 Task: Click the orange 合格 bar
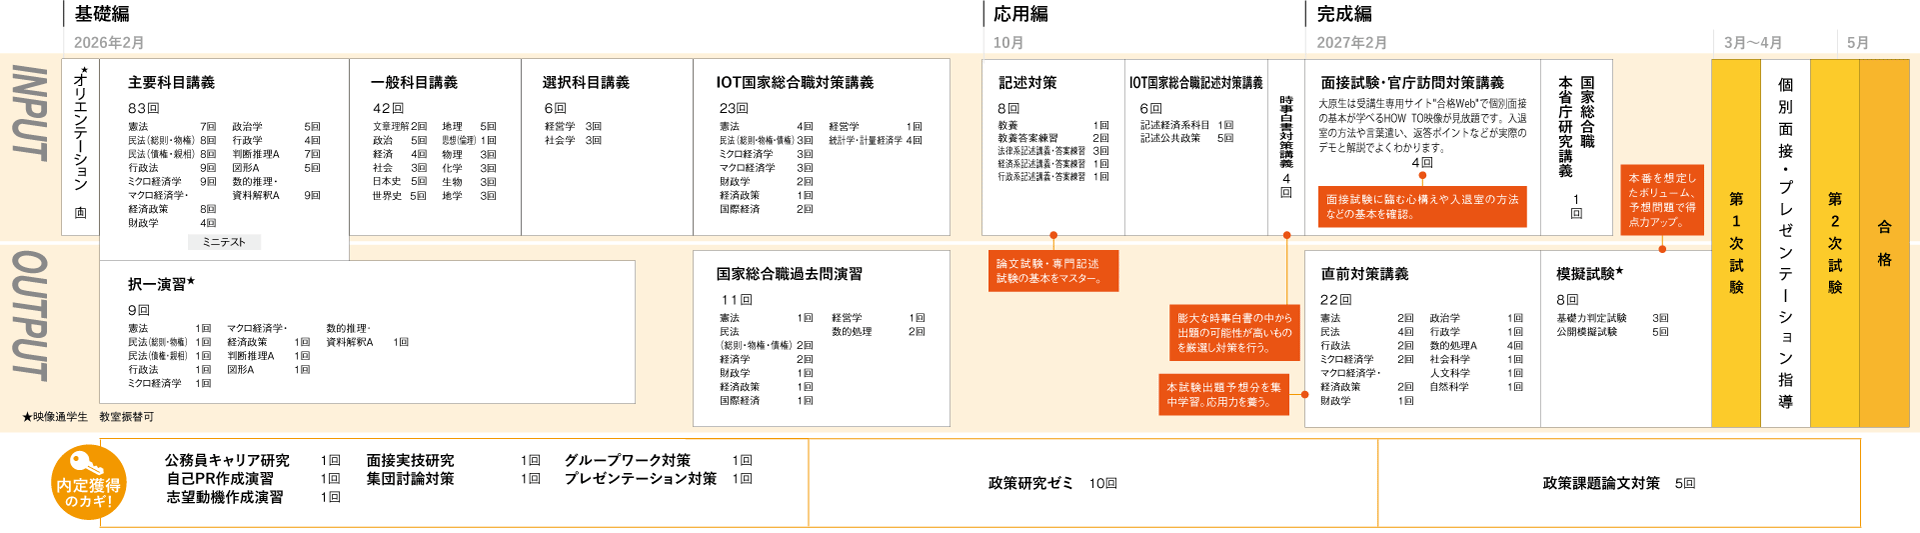point(1884,243)
